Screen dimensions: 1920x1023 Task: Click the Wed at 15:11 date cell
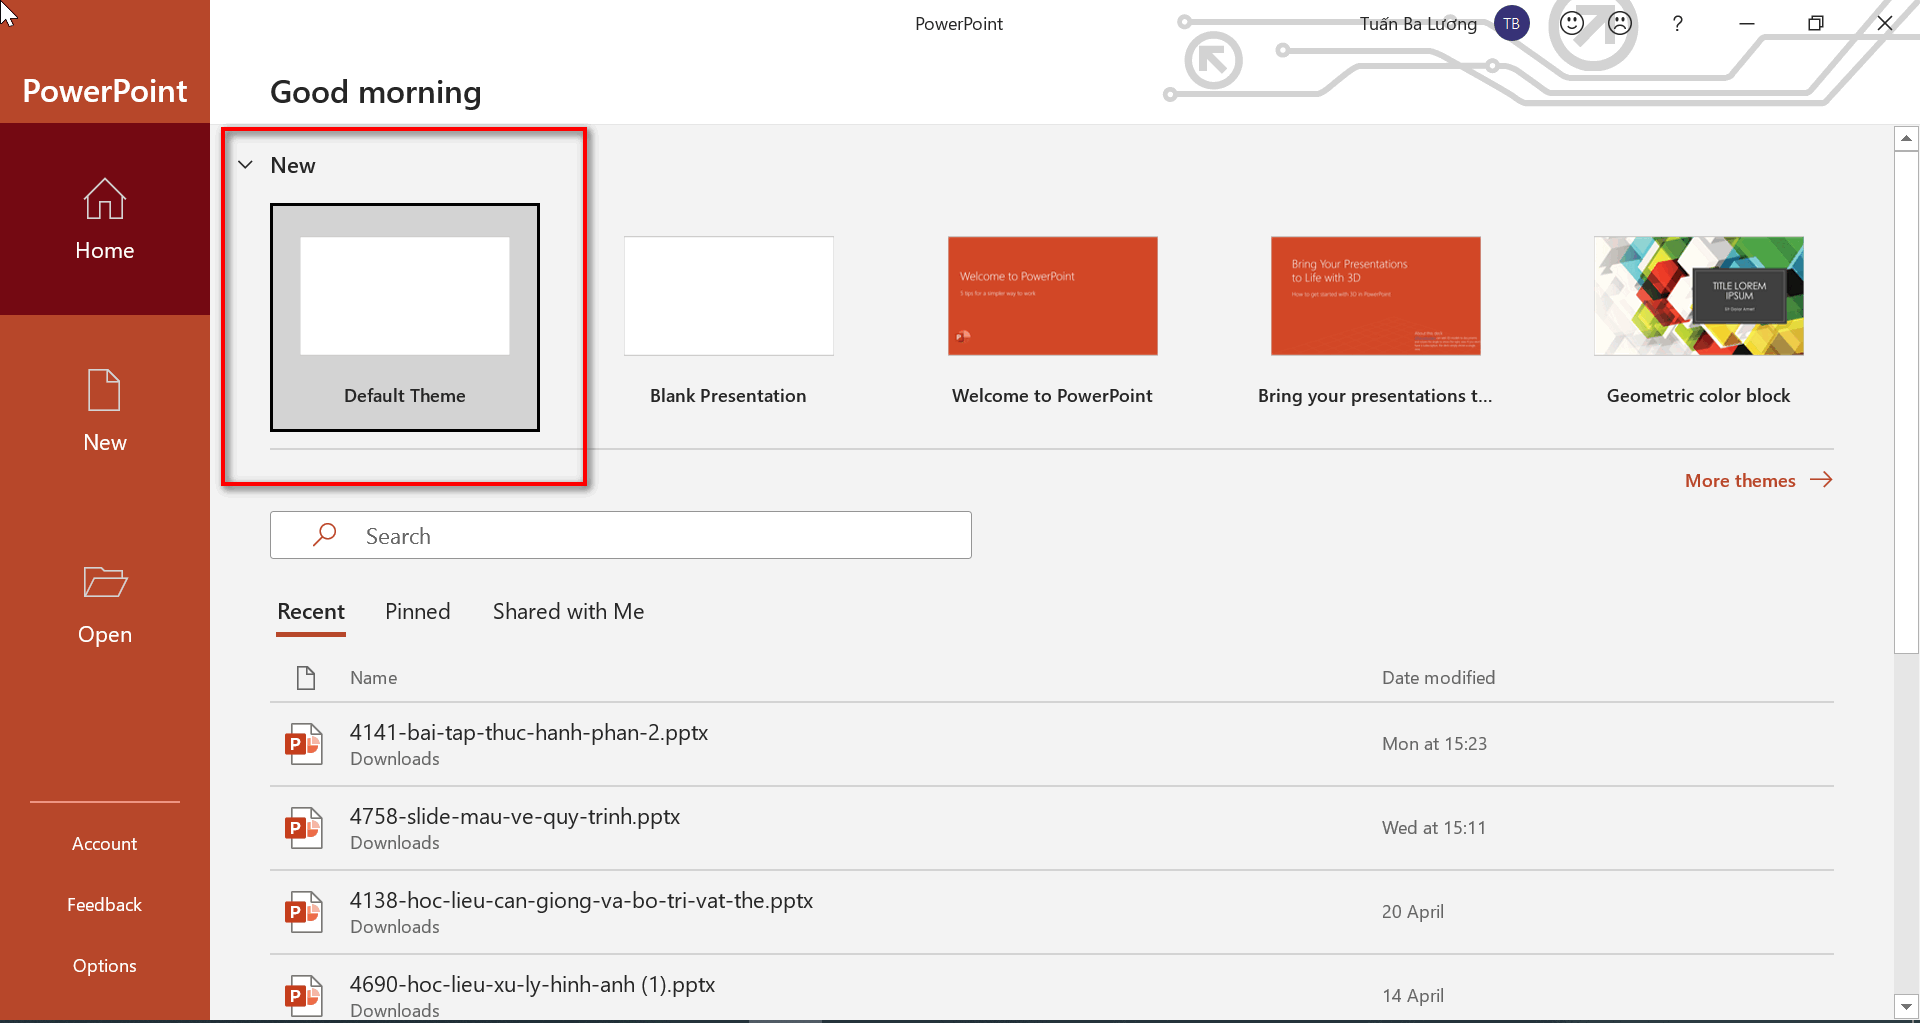point(1434,828)
